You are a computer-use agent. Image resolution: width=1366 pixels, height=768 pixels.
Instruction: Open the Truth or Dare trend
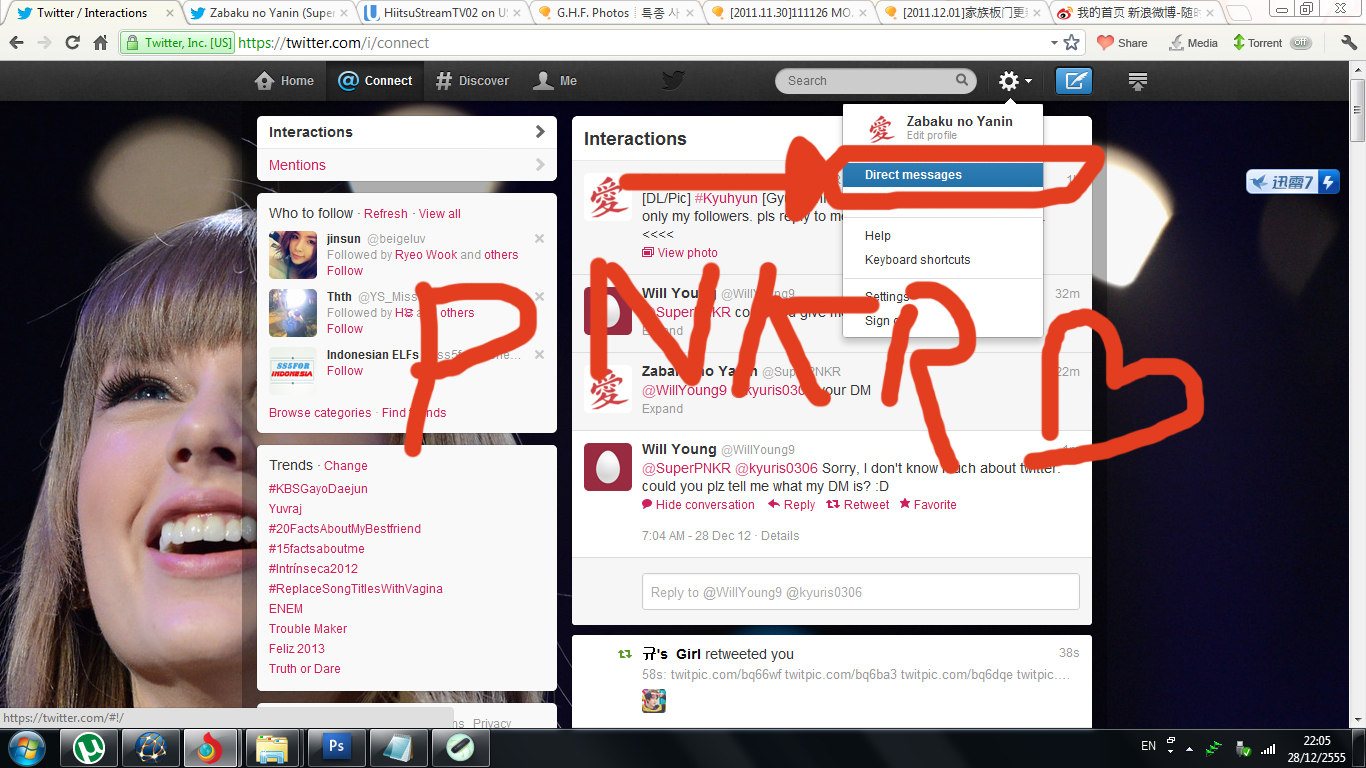(x=305, y=669)
